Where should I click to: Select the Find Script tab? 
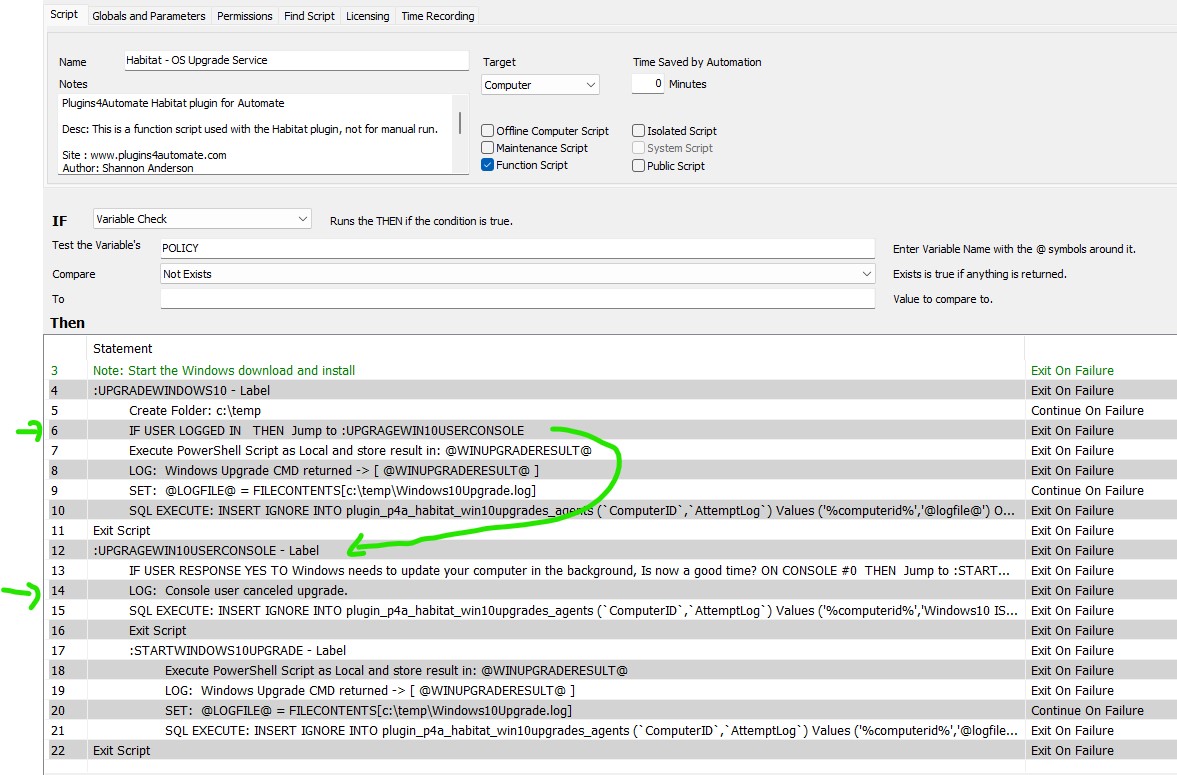(x=309, y=16)
